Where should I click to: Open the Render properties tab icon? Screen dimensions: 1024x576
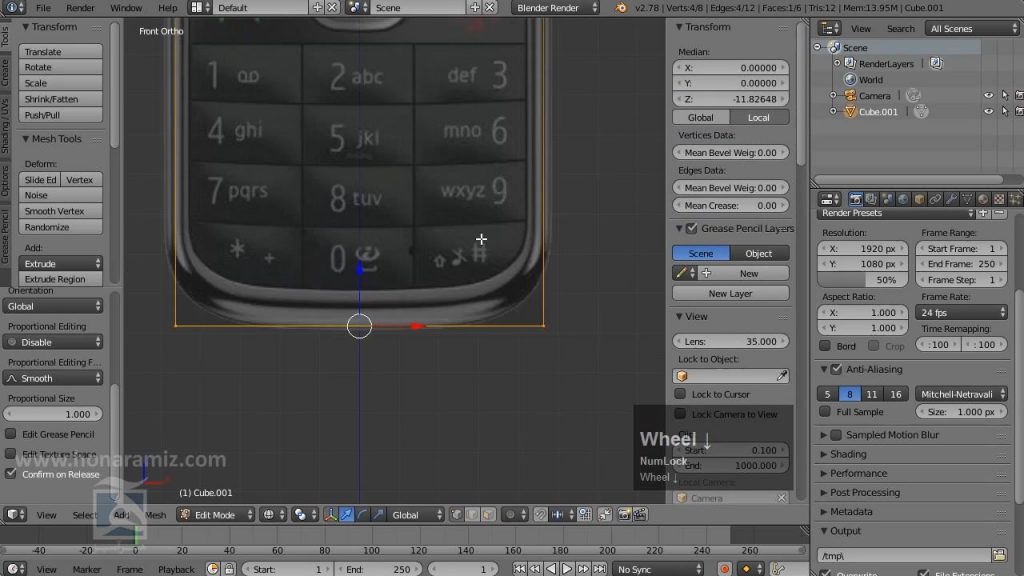856,199
